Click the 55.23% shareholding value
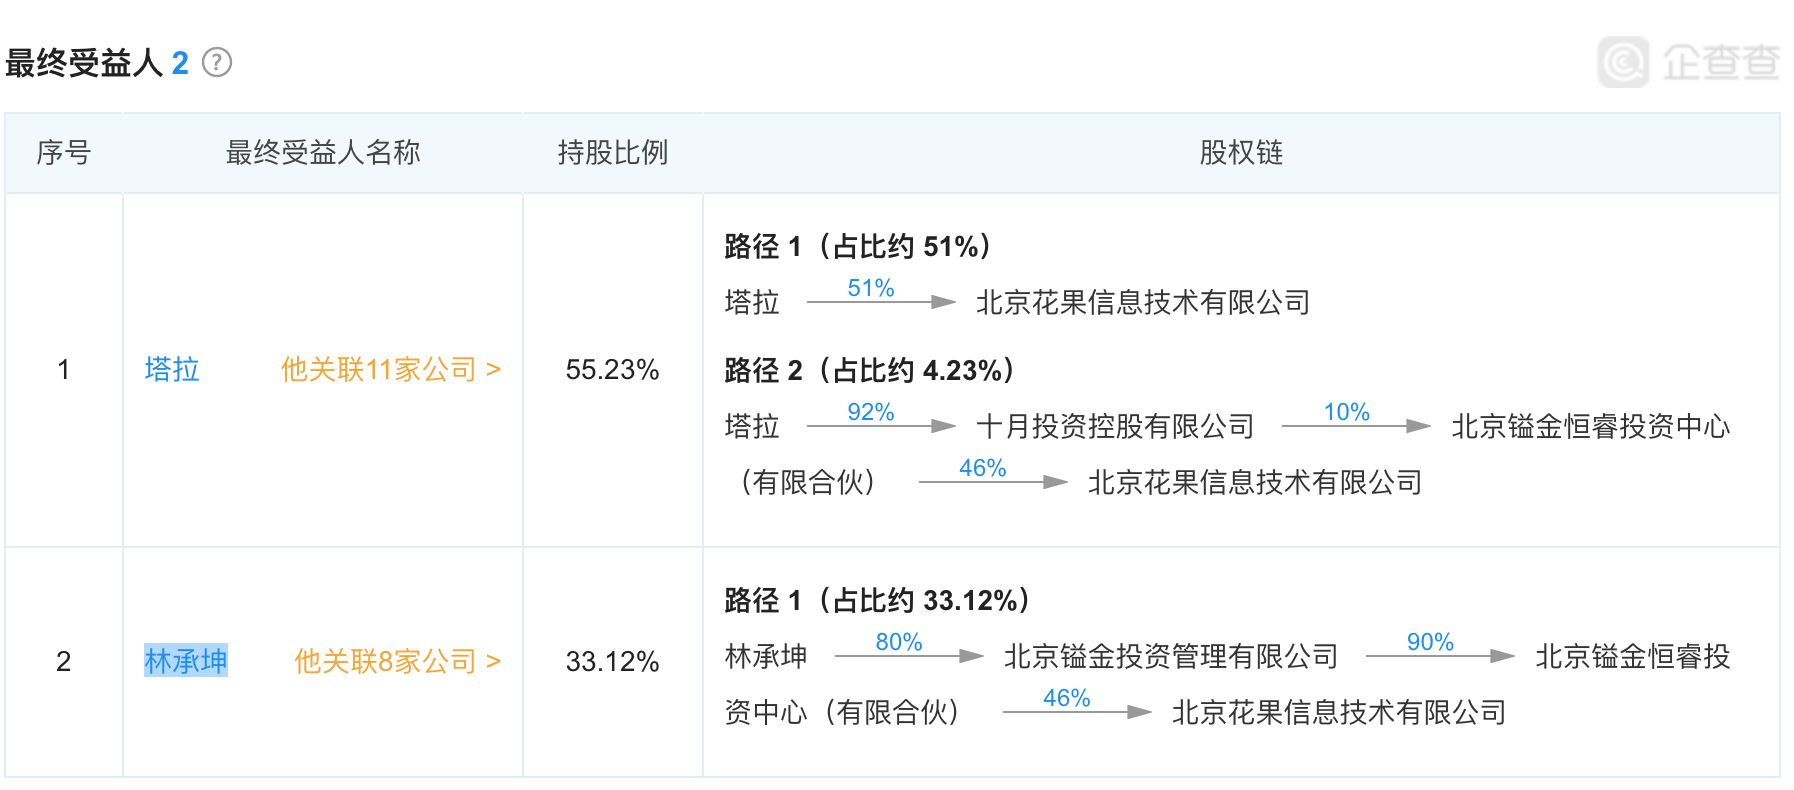This screenshot has height=790, width=1794. (x=612, y=370)
